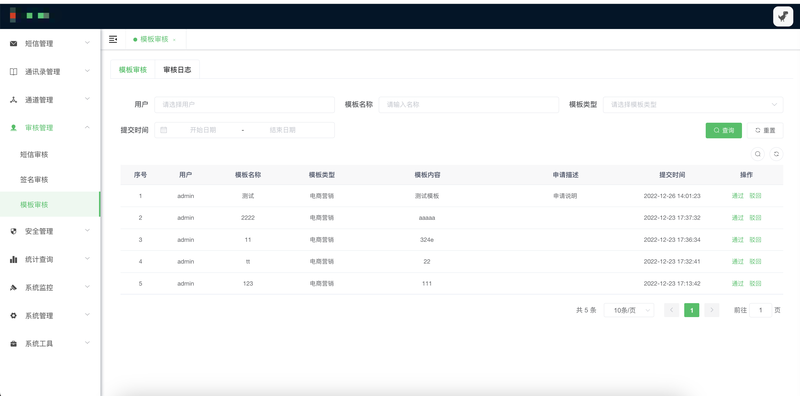The image size is (800, 396).
Task: Expand the 通道管理 menu chevron
Action: [87, 100]
